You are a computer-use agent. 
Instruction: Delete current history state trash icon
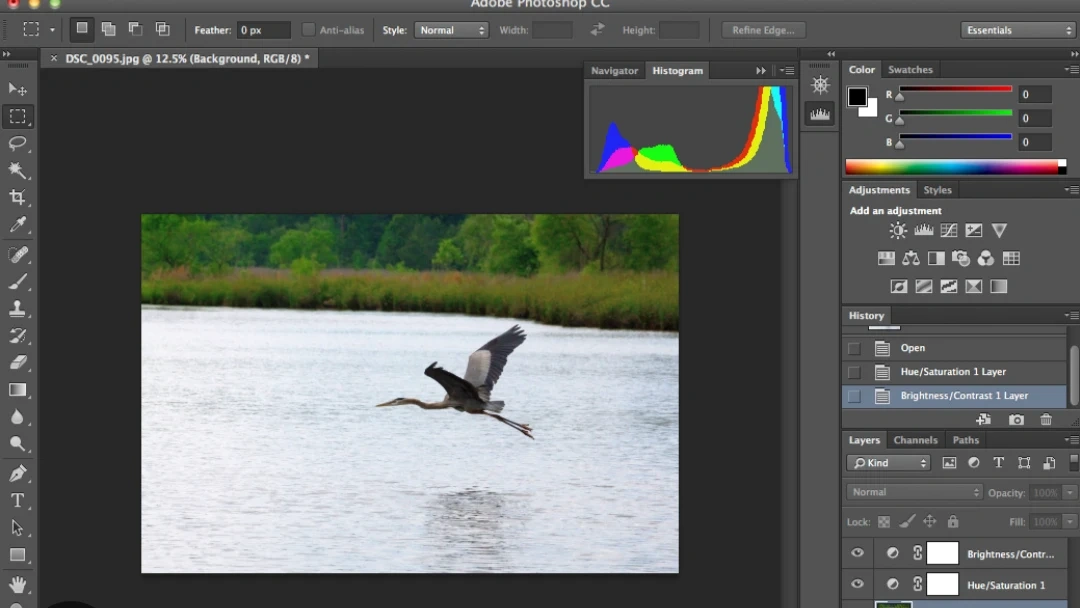pos(1046,419)
